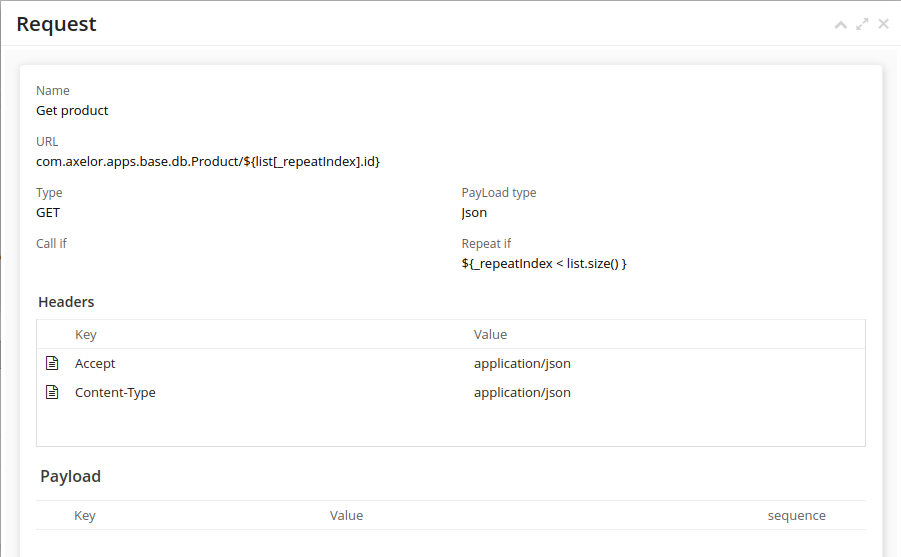Image resolution: width=901 pixels, height=557 pixels.
Task: Open the Content-Type header record icon
Action: tap(53, 392)
